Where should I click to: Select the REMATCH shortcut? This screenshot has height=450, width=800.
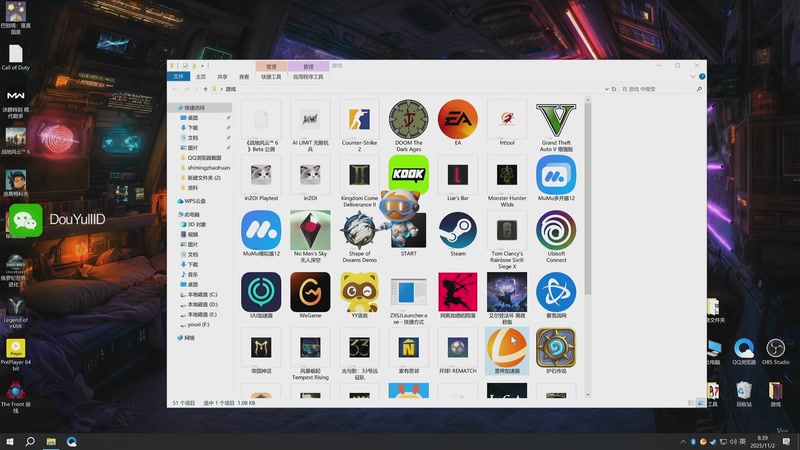click(458, 350)
